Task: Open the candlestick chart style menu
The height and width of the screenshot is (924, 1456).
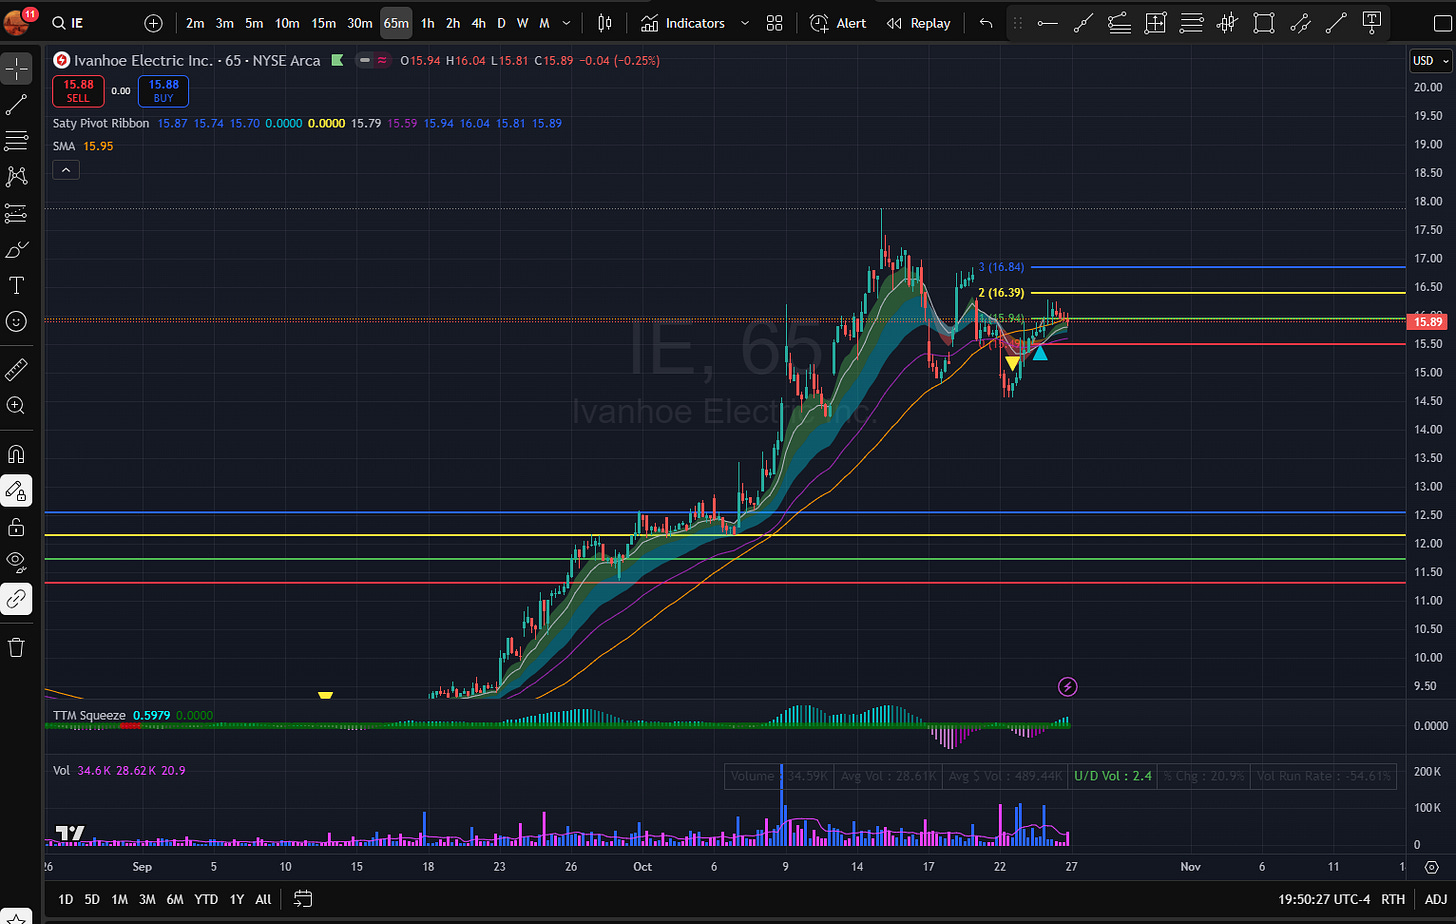Action: click(604, 23)
